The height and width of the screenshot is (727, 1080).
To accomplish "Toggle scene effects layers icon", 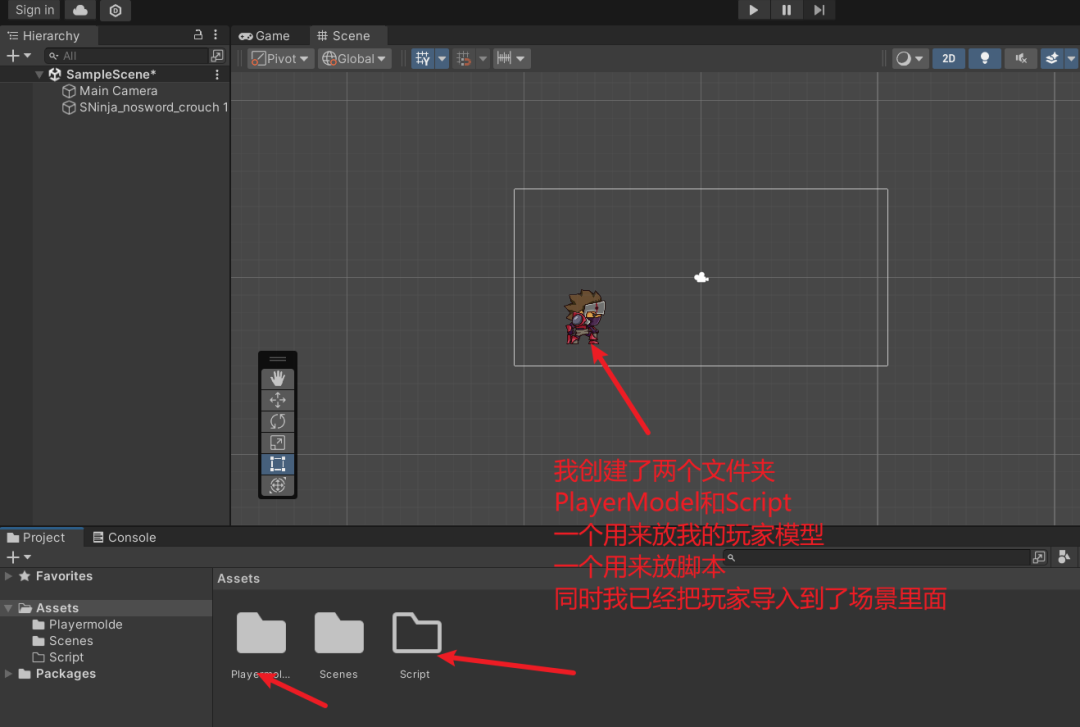I will [1052, 59].
